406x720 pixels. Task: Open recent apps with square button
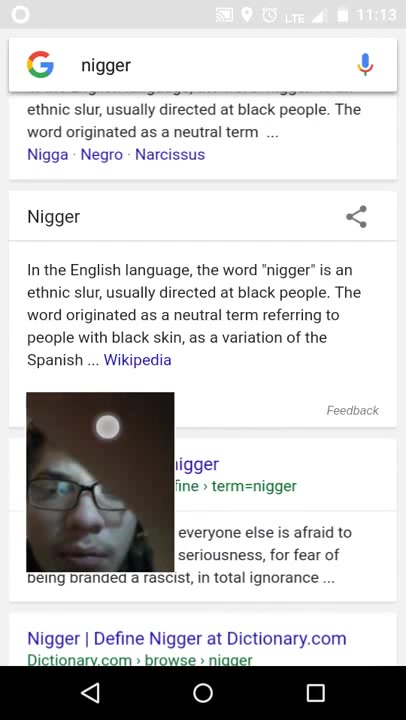pos(316,693)
